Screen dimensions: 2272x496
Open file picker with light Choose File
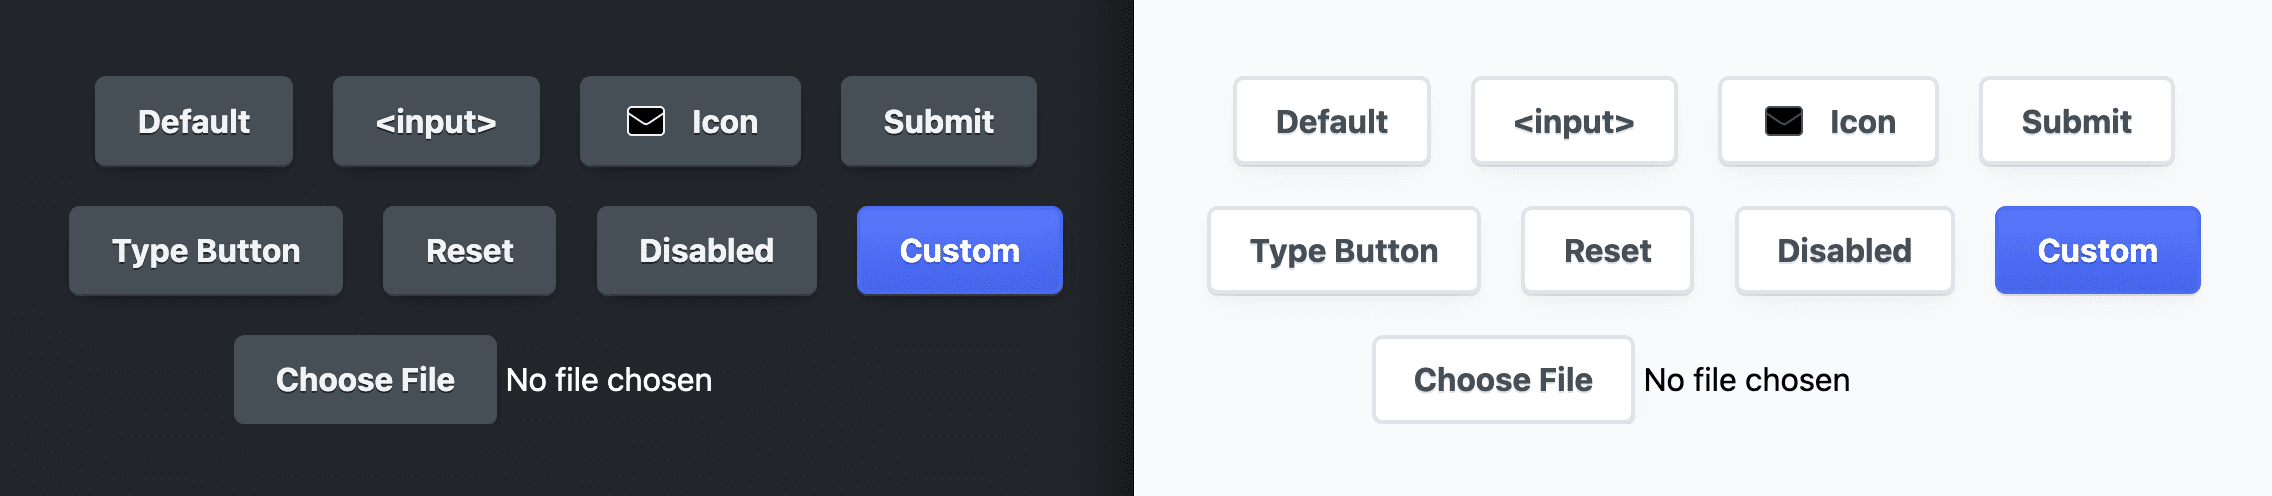coord(1503,380)
